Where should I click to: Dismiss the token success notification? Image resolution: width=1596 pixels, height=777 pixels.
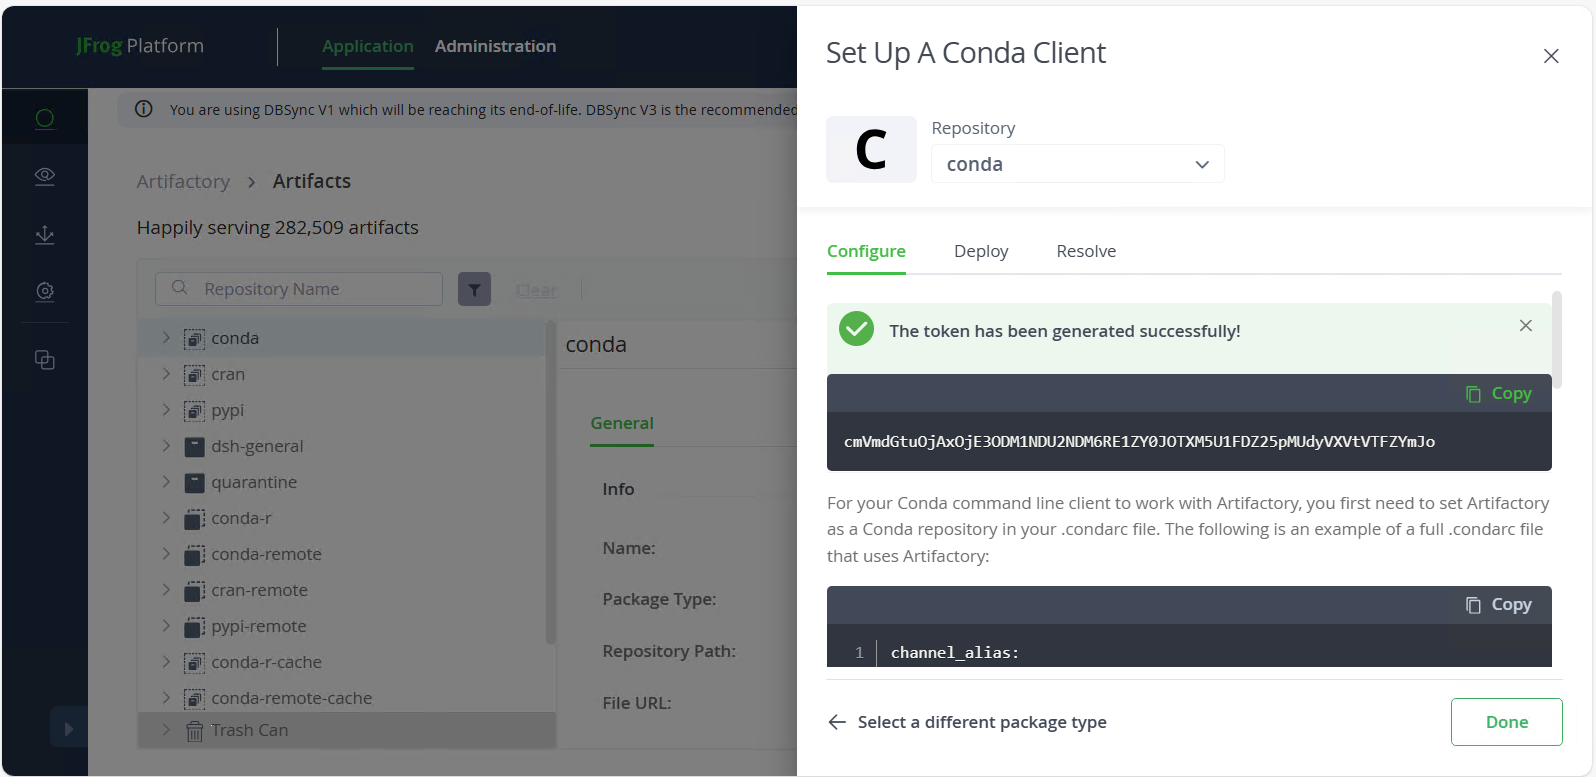(x=1525, y=326)
